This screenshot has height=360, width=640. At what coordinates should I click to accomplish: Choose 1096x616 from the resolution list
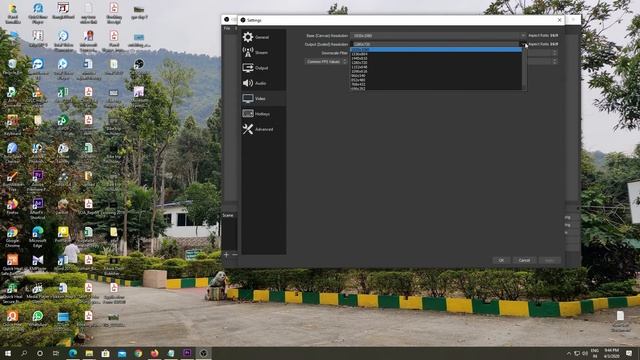click(x=436, y=71)
